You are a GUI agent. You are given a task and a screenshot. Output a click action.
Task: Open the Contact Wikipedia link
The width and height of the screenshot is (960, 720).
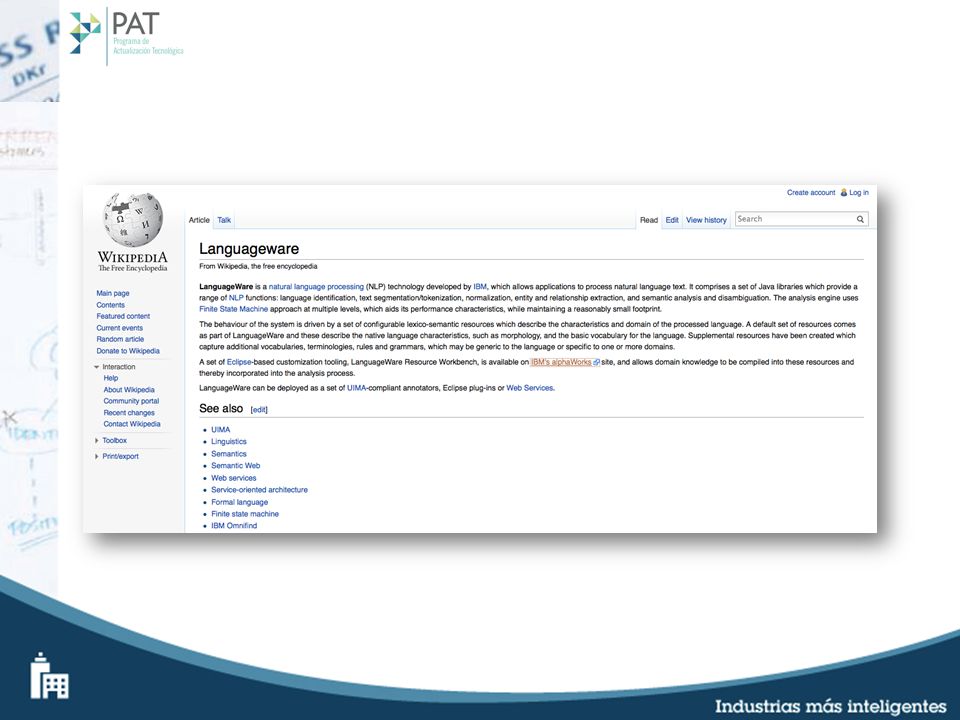[x=132, y=424]
